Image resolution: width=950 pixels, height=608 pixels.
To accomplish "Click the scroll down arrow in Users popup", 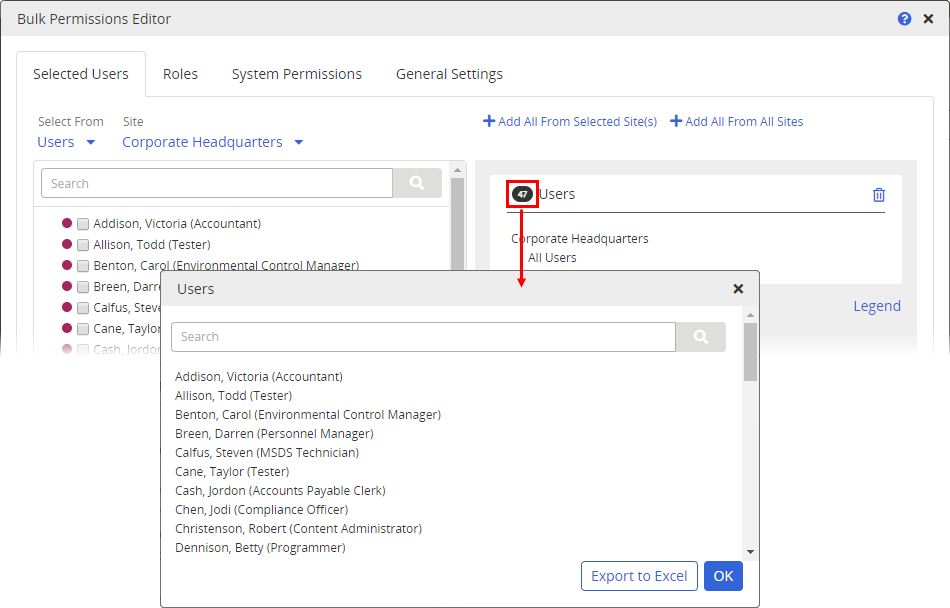I will point(750,551).
